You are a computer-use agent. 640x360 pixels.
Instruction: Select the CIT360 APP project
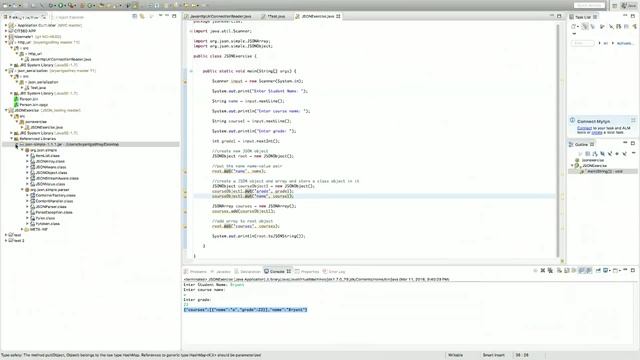tap(25, 31)
